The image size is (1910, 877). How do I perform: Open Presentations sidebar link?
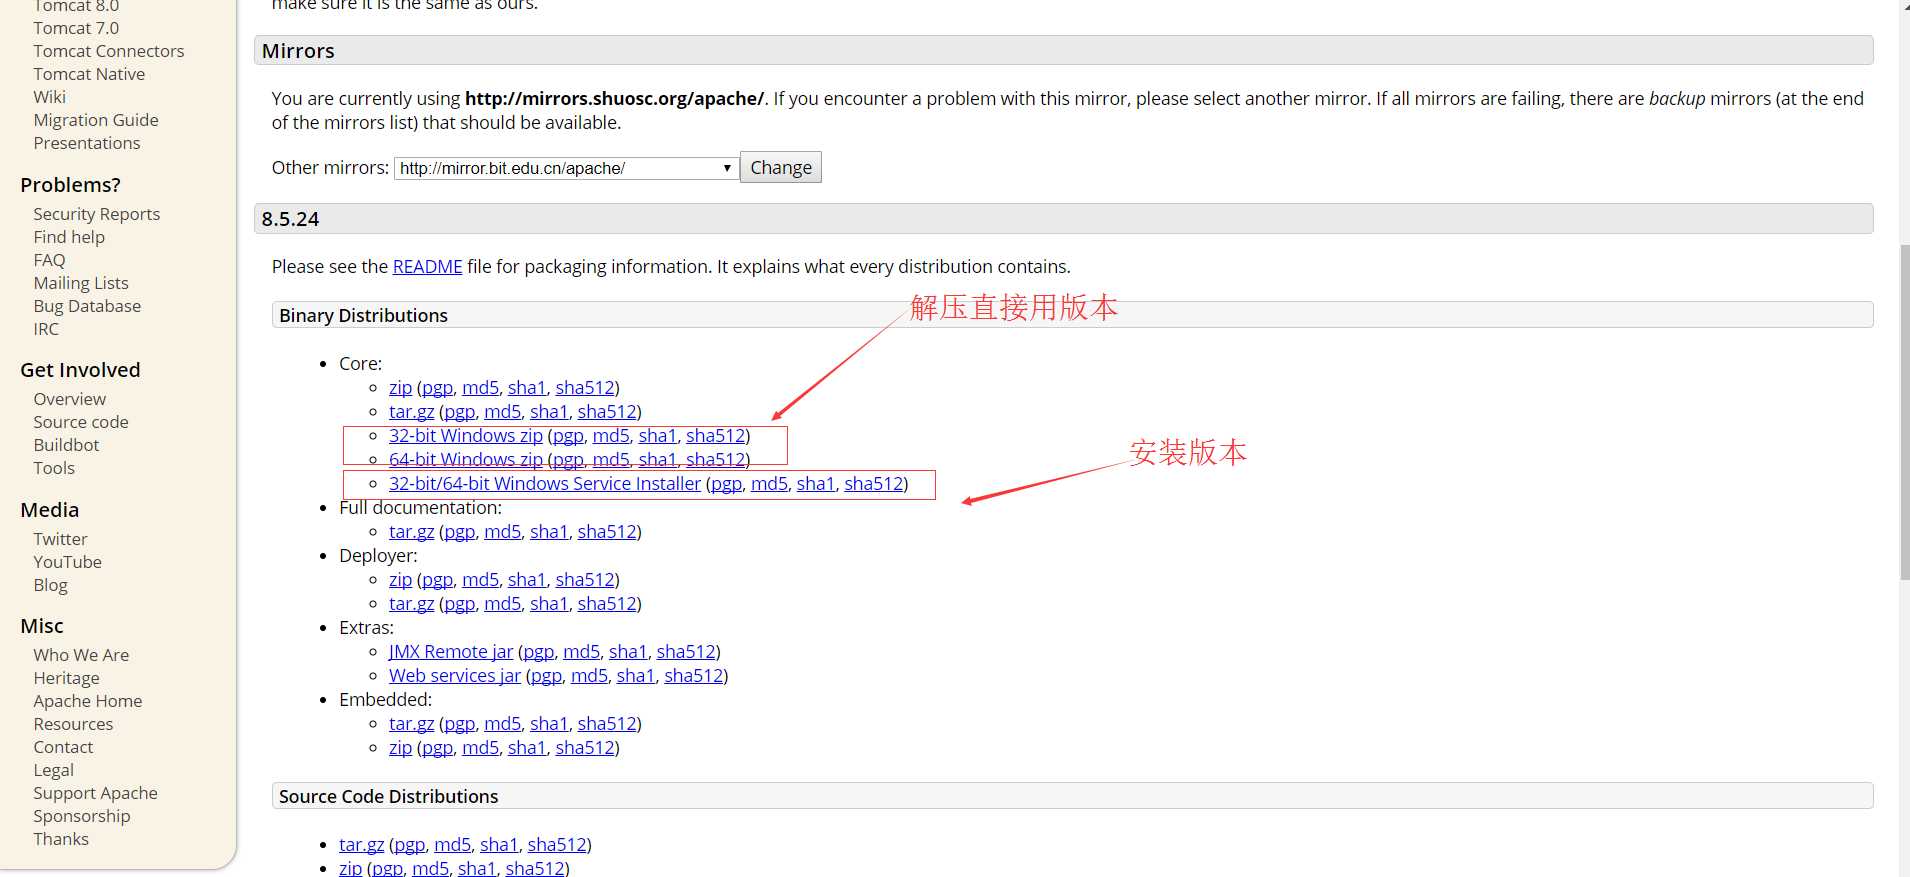tap(87, 143)
